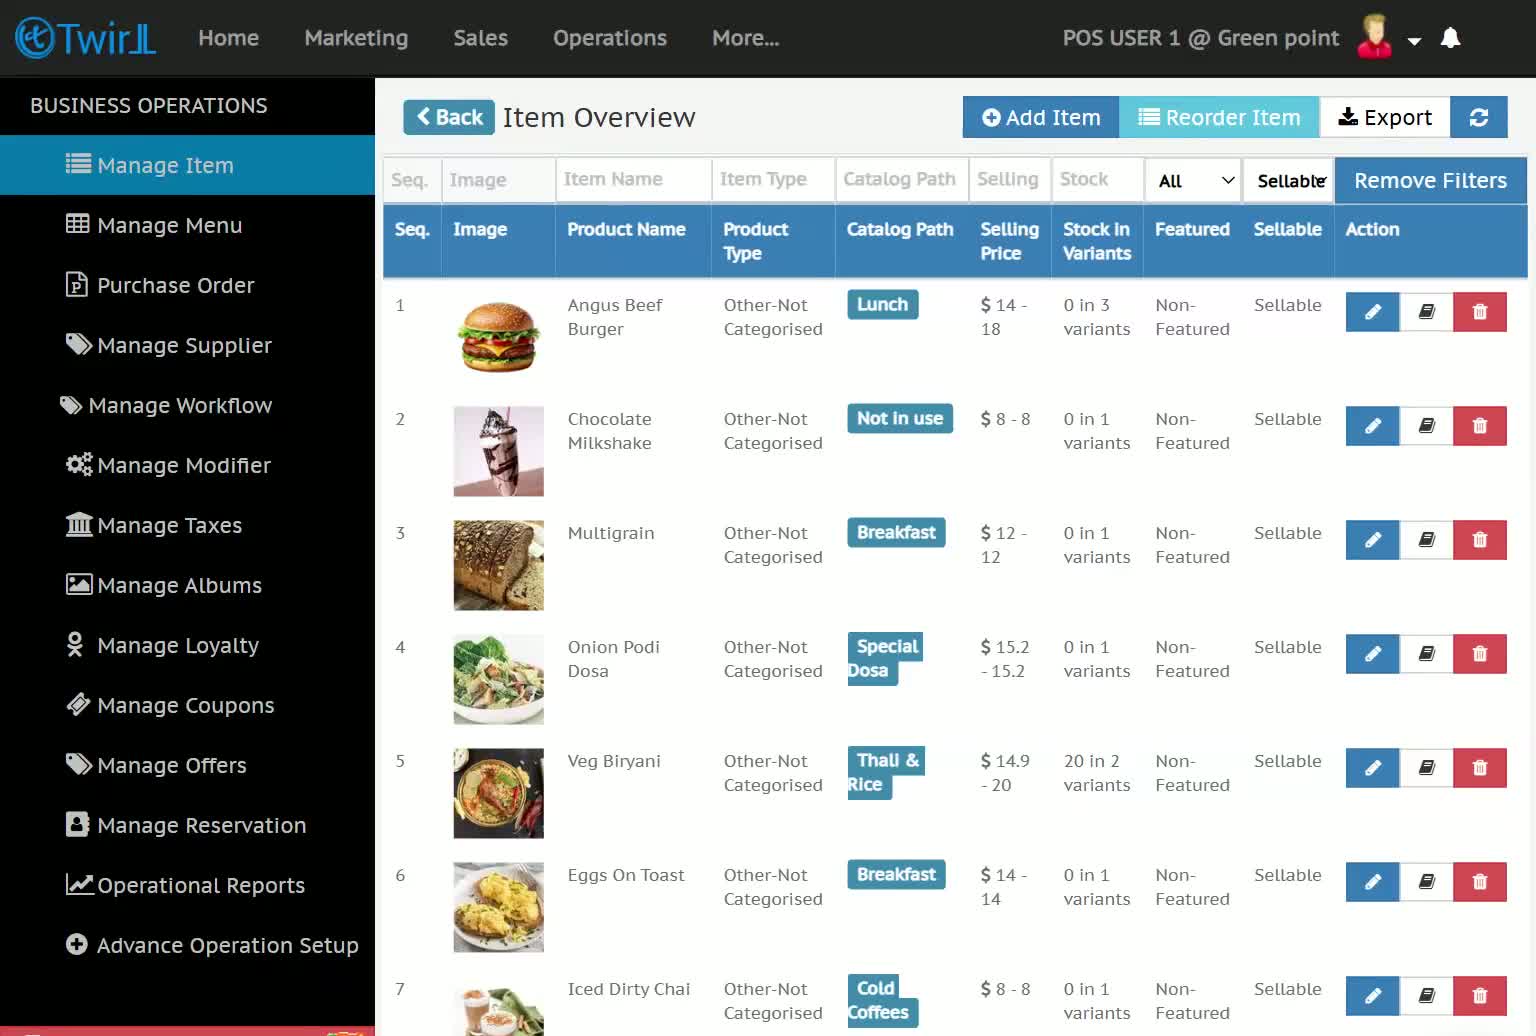Click the Reorder Item button
Screen dimensions: 1536x1036
(x=1219, y=117)
